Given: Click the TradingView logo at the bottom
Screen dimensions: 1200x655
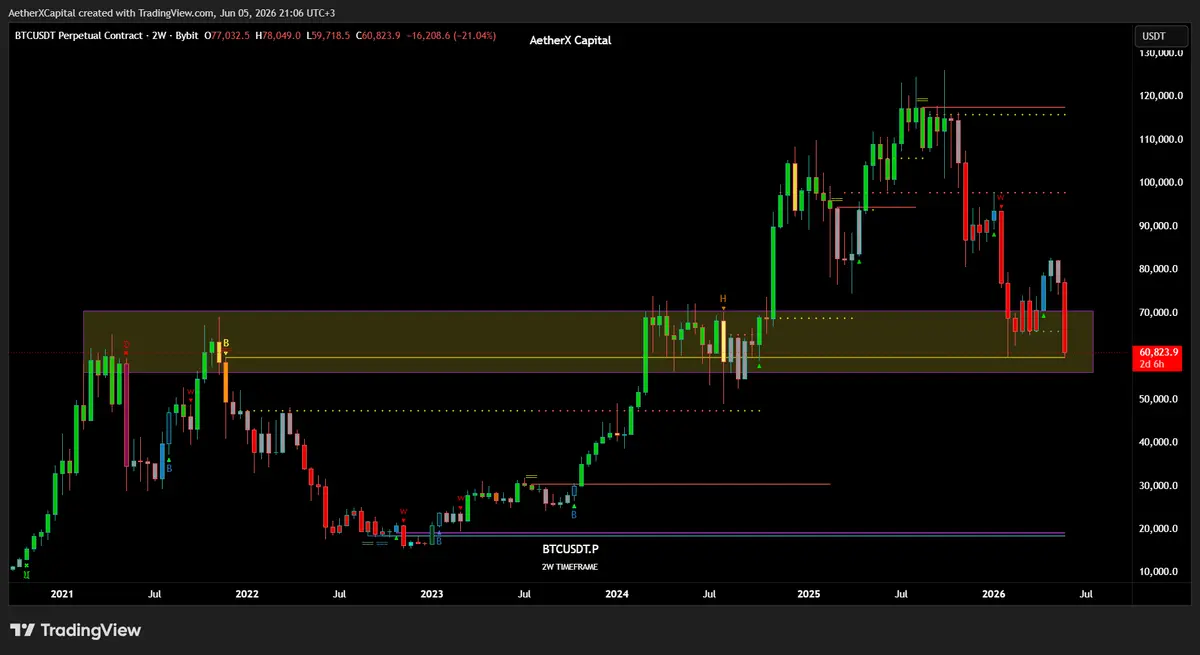Looking at the screenshot, I should coord(75,630).
